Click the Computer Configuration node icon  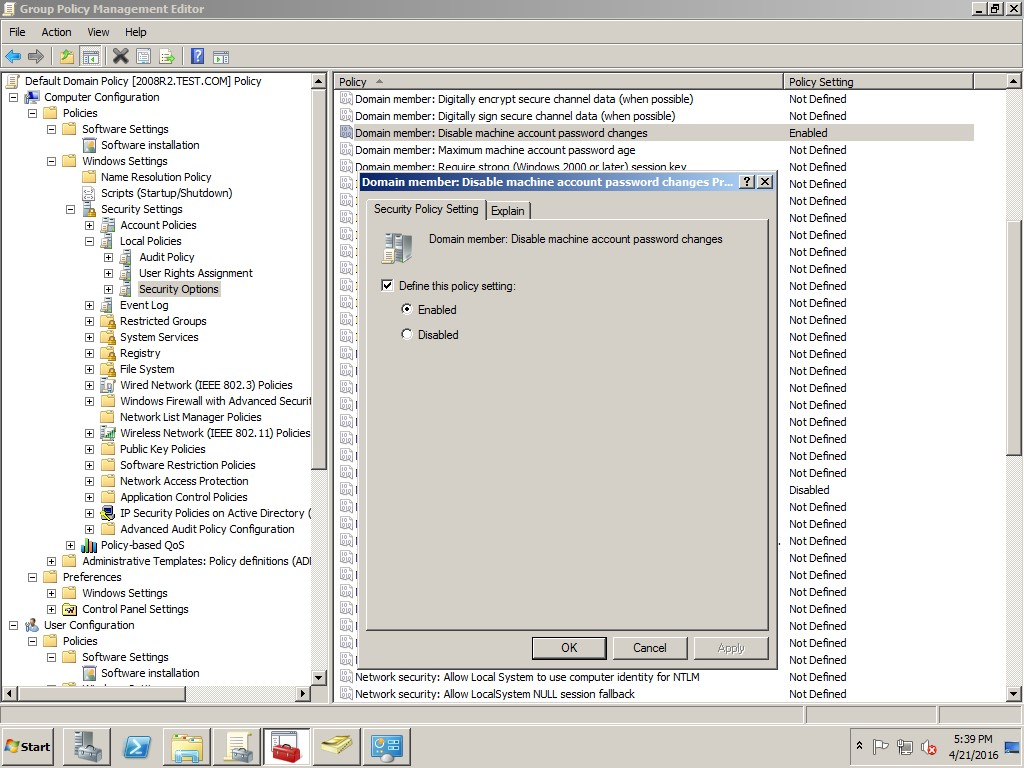(x=32, y=97)
